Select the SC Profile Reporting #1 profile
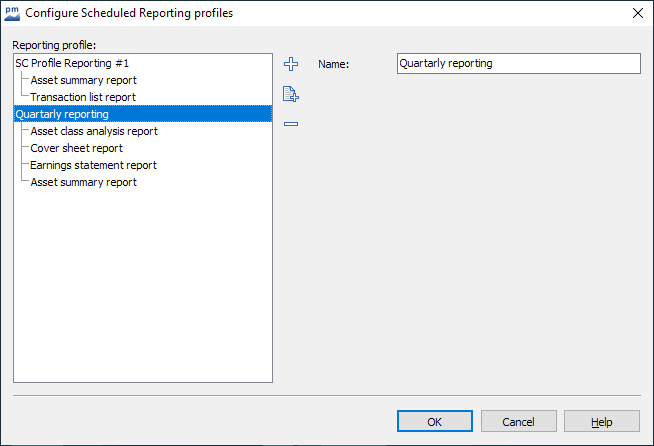Viewport: 654px width, 446px height. 72,63
